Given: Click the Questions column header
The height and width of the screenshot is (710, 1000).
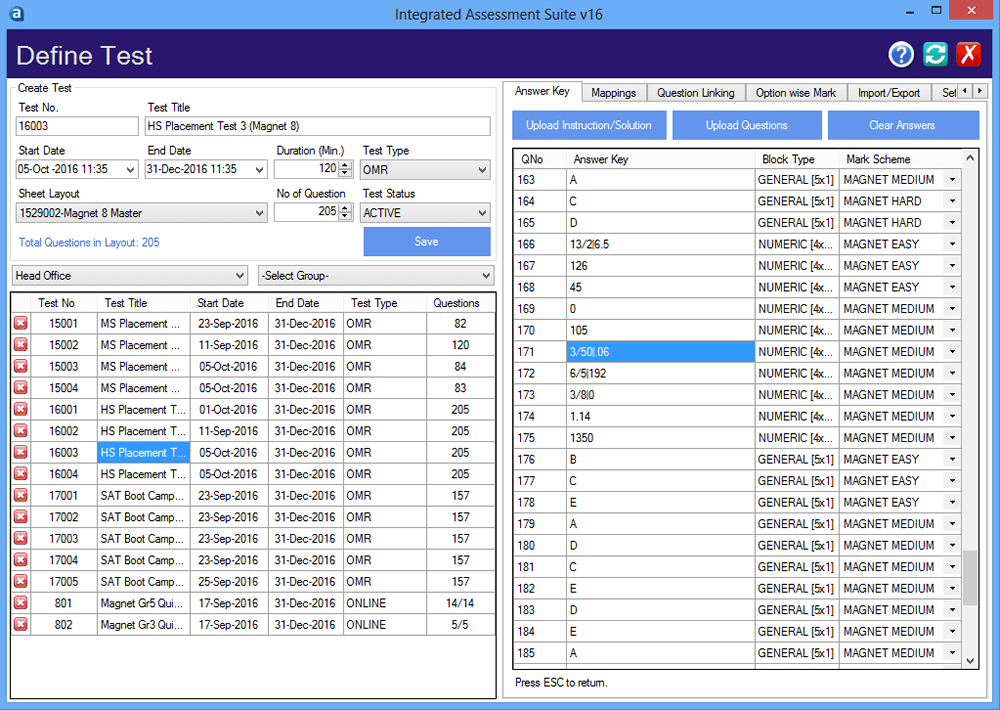Looking at the screenshot, I should coord(457,303).
